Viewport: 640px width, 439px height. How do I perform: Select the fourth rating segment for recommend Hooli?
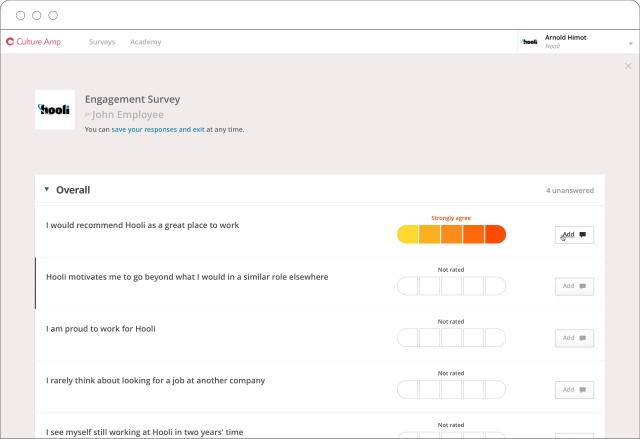(473, 234)
